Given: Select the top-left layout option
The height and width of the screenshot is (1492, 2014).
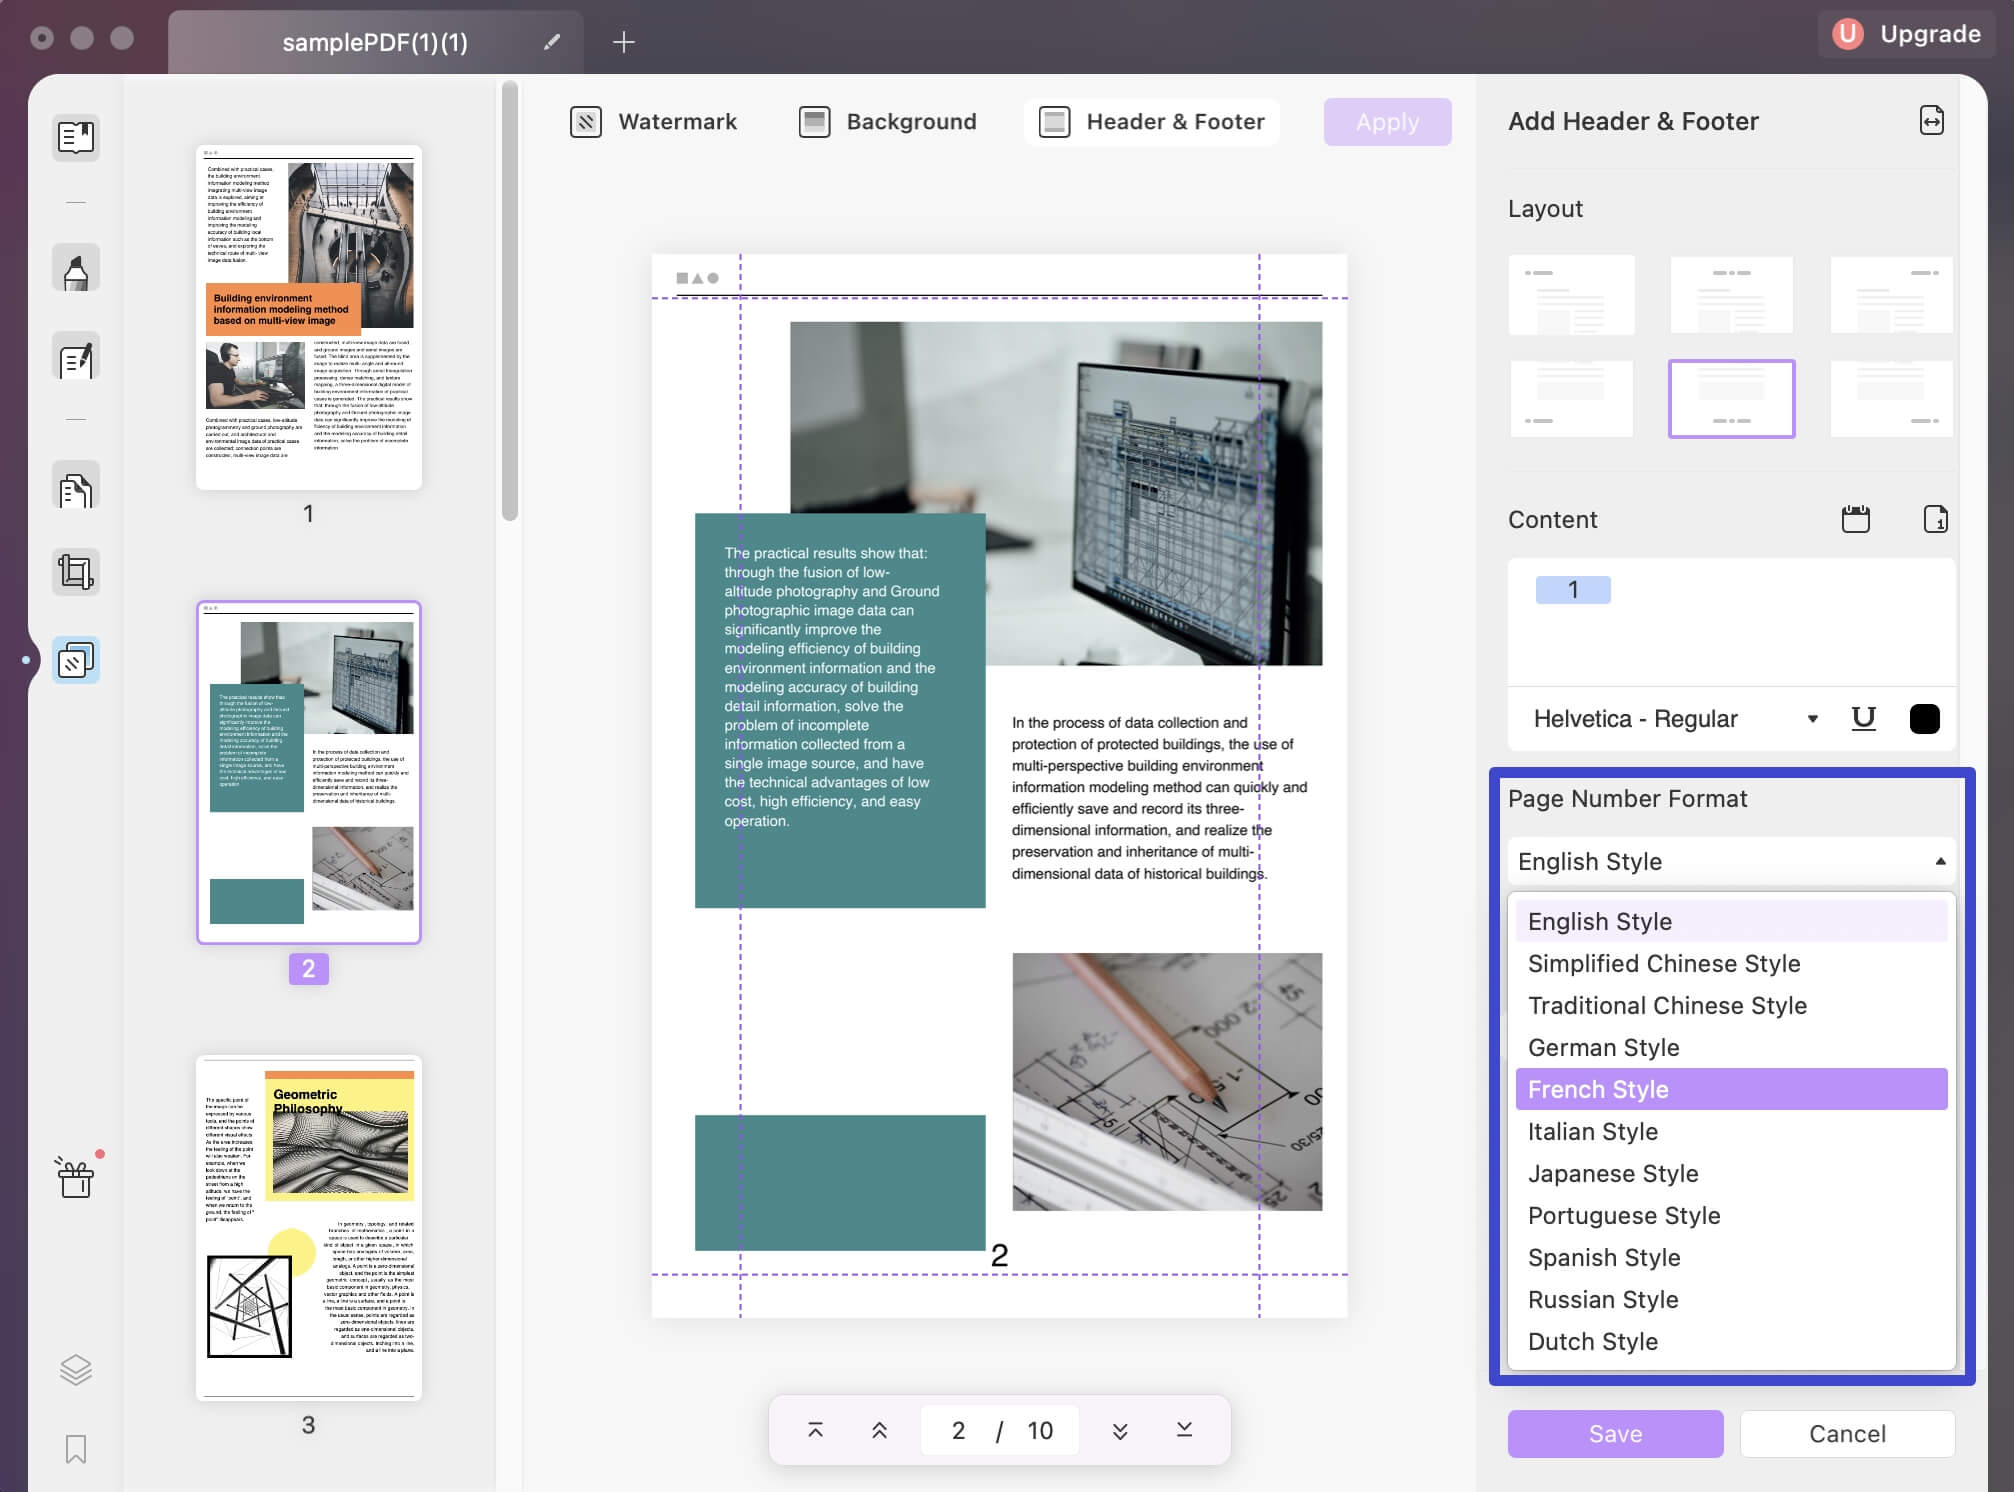Looking at the screenshot, I should pos(1571,294).
